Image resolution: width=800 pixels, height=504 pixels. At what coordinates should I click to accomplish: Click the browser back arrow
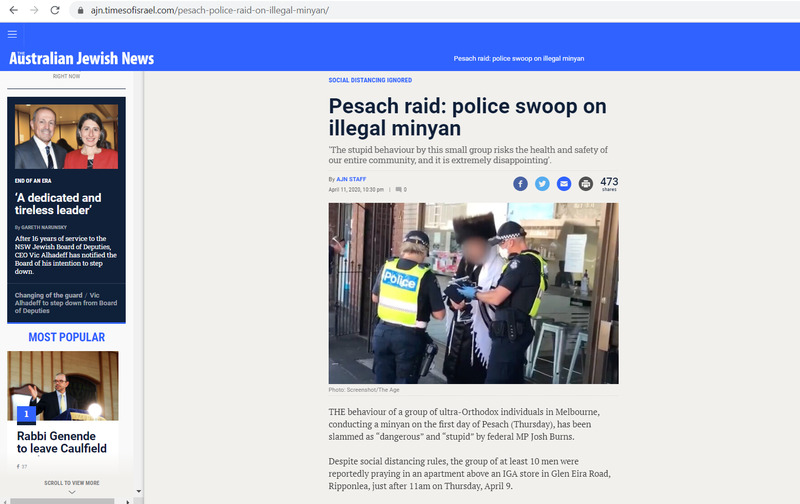[x=14, y=10]
